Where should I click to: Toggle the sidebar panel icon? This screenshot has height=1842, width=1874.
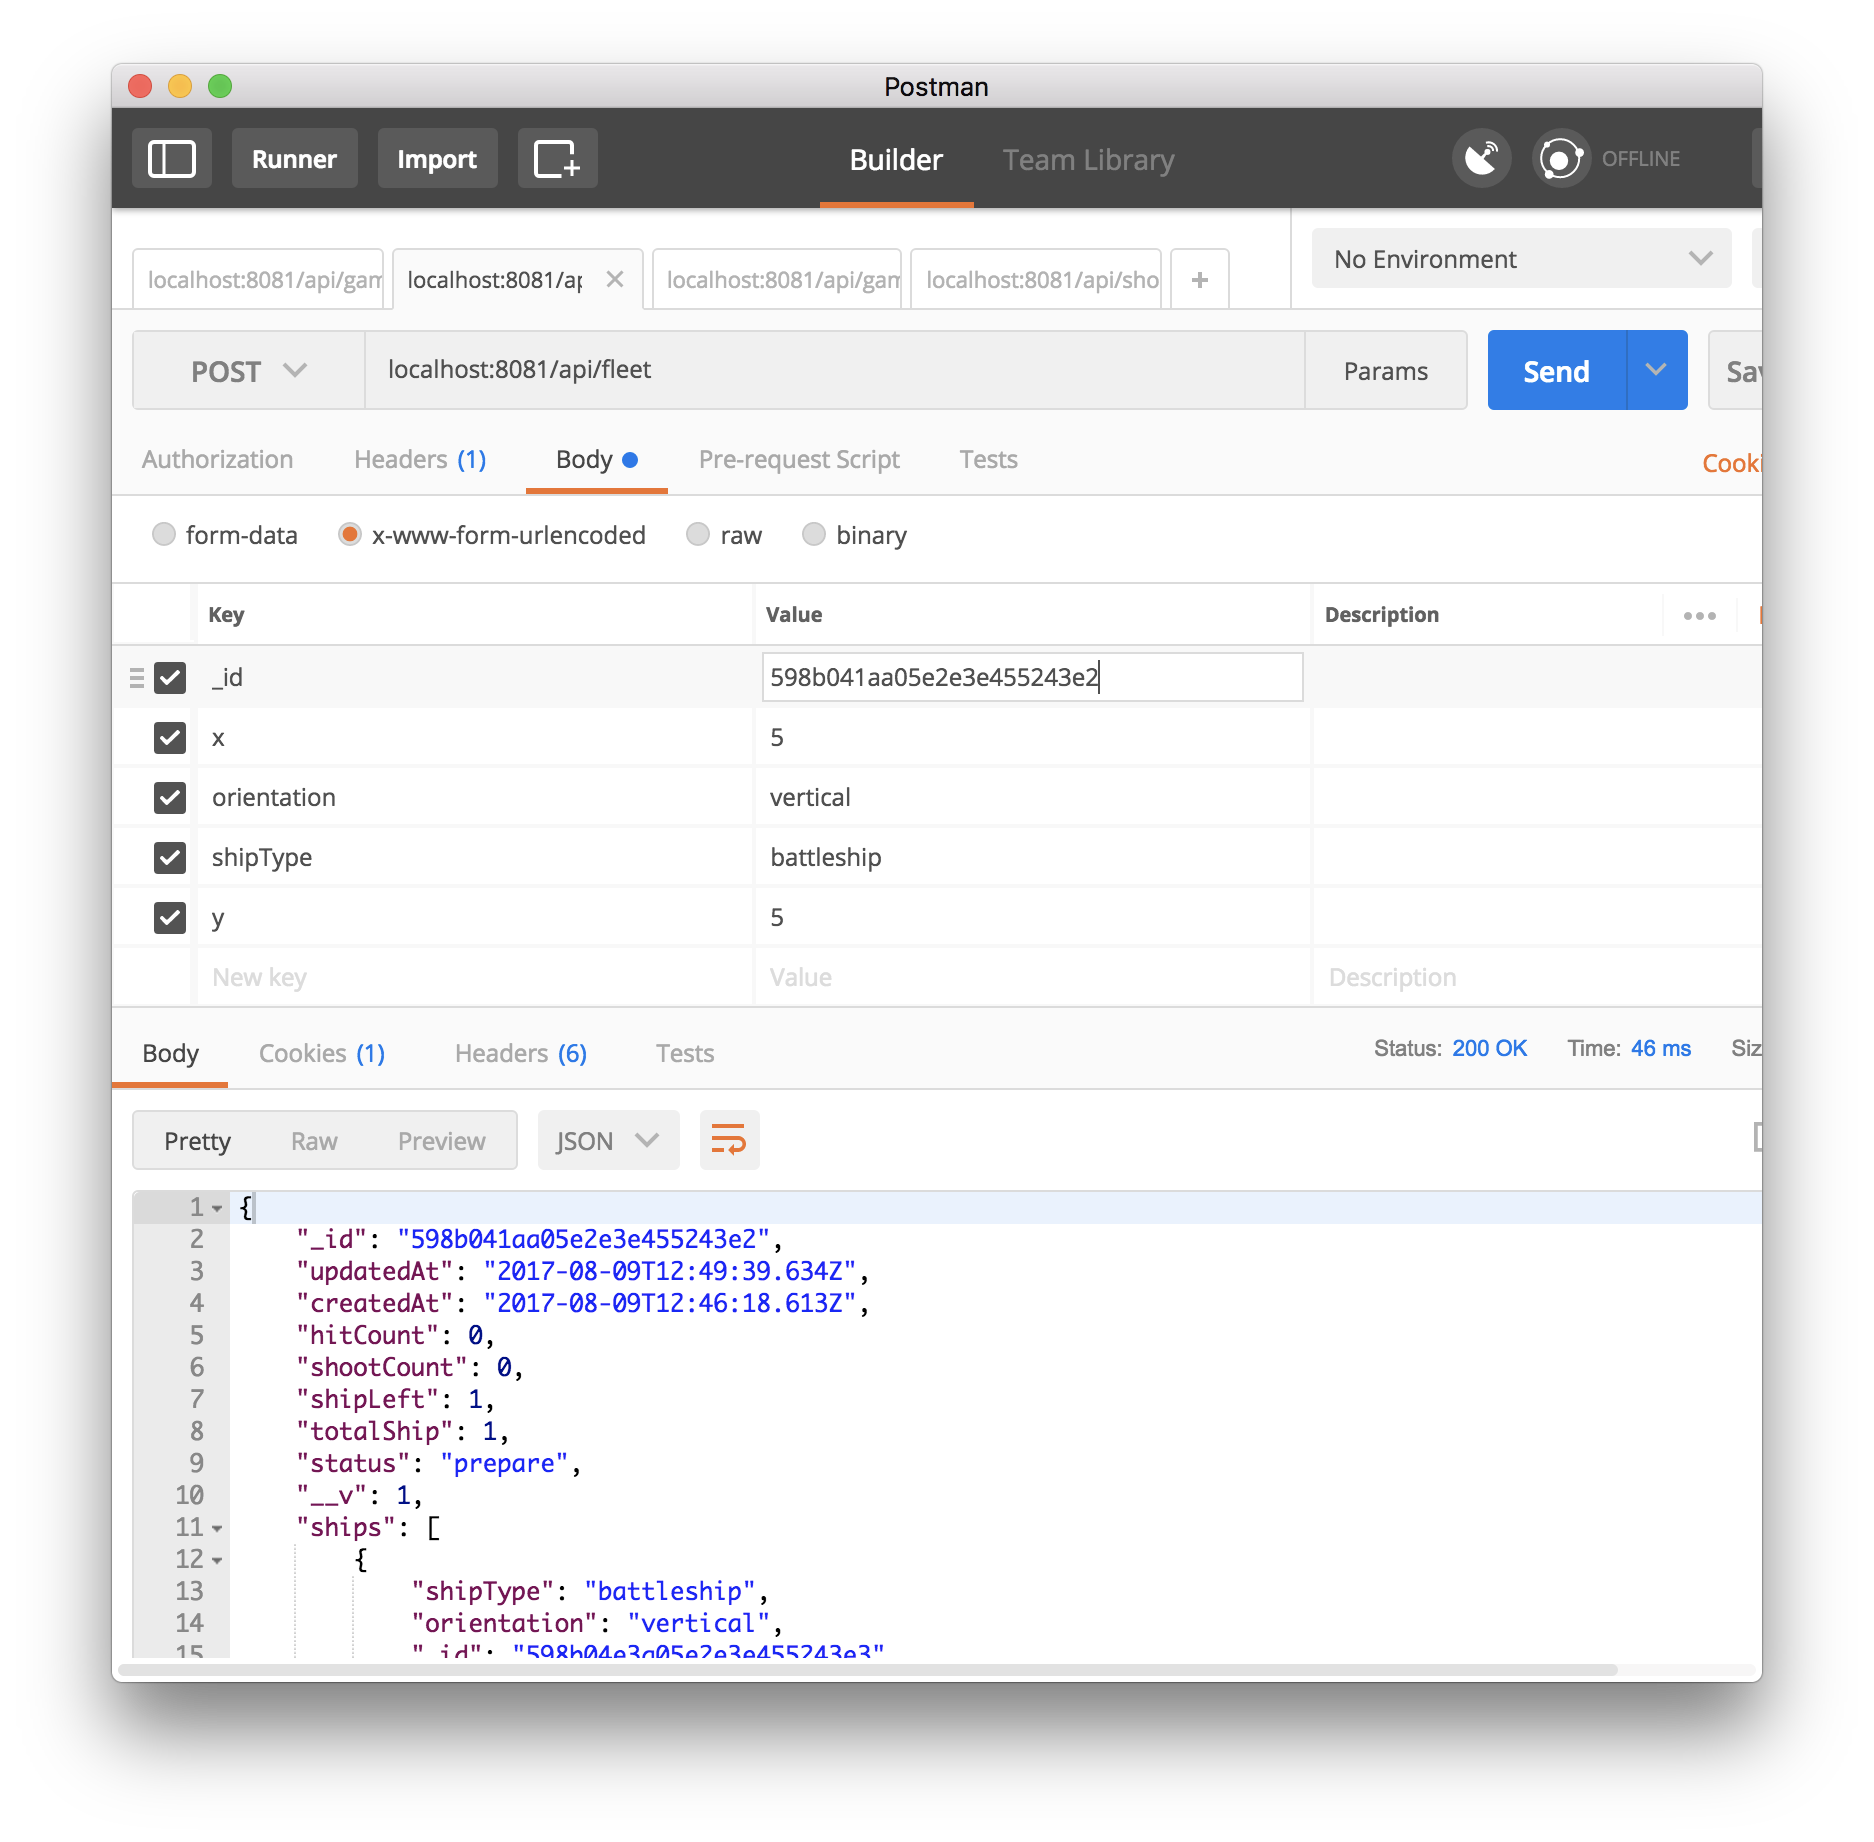click(x=171, y=159)
